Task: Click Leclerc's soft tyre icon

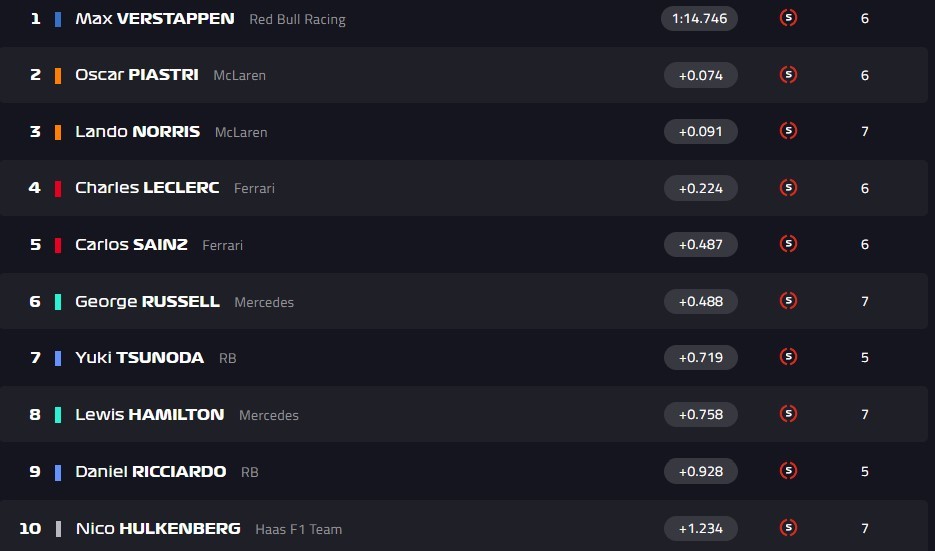Action: pyautogui.click(x=788, y=188)
